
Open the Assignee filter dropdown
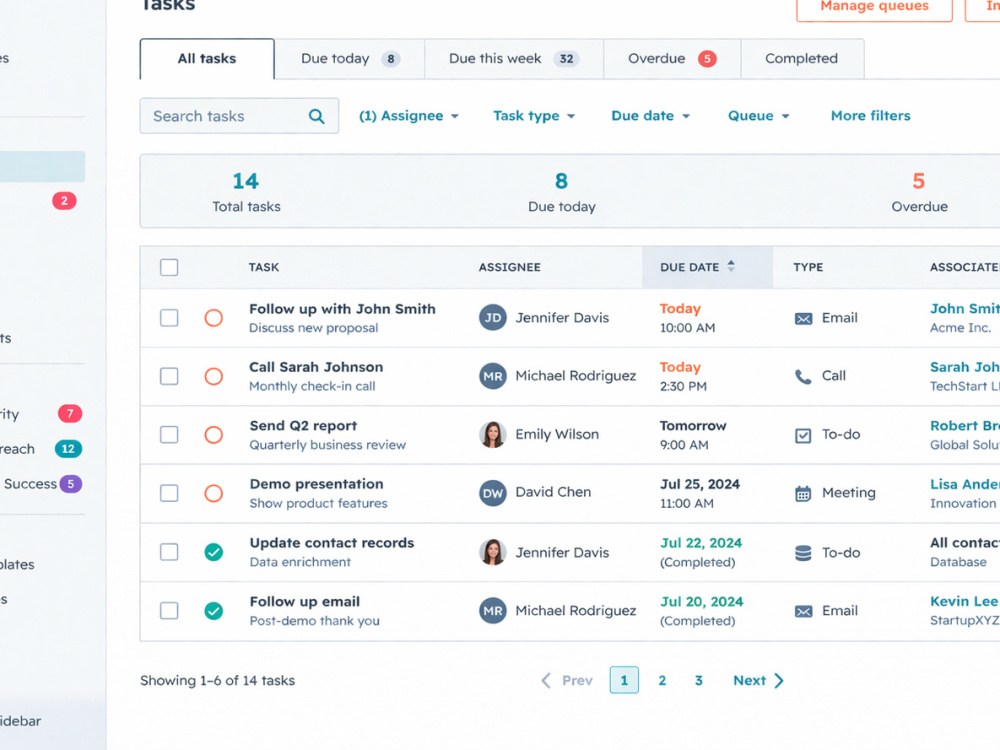tap(409, 116)
